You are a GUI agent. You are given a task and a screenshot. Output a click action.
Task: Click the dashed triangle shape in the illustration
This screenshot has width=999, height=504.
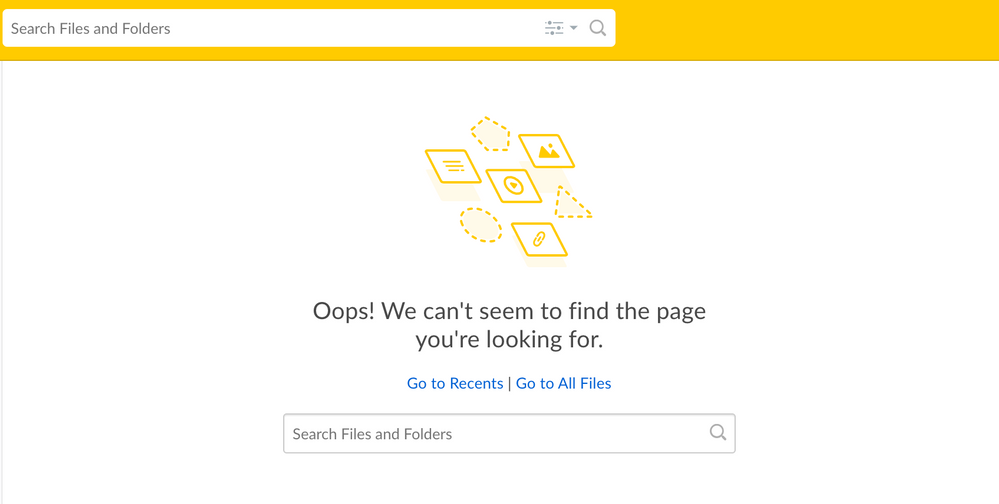pos(571,202)
